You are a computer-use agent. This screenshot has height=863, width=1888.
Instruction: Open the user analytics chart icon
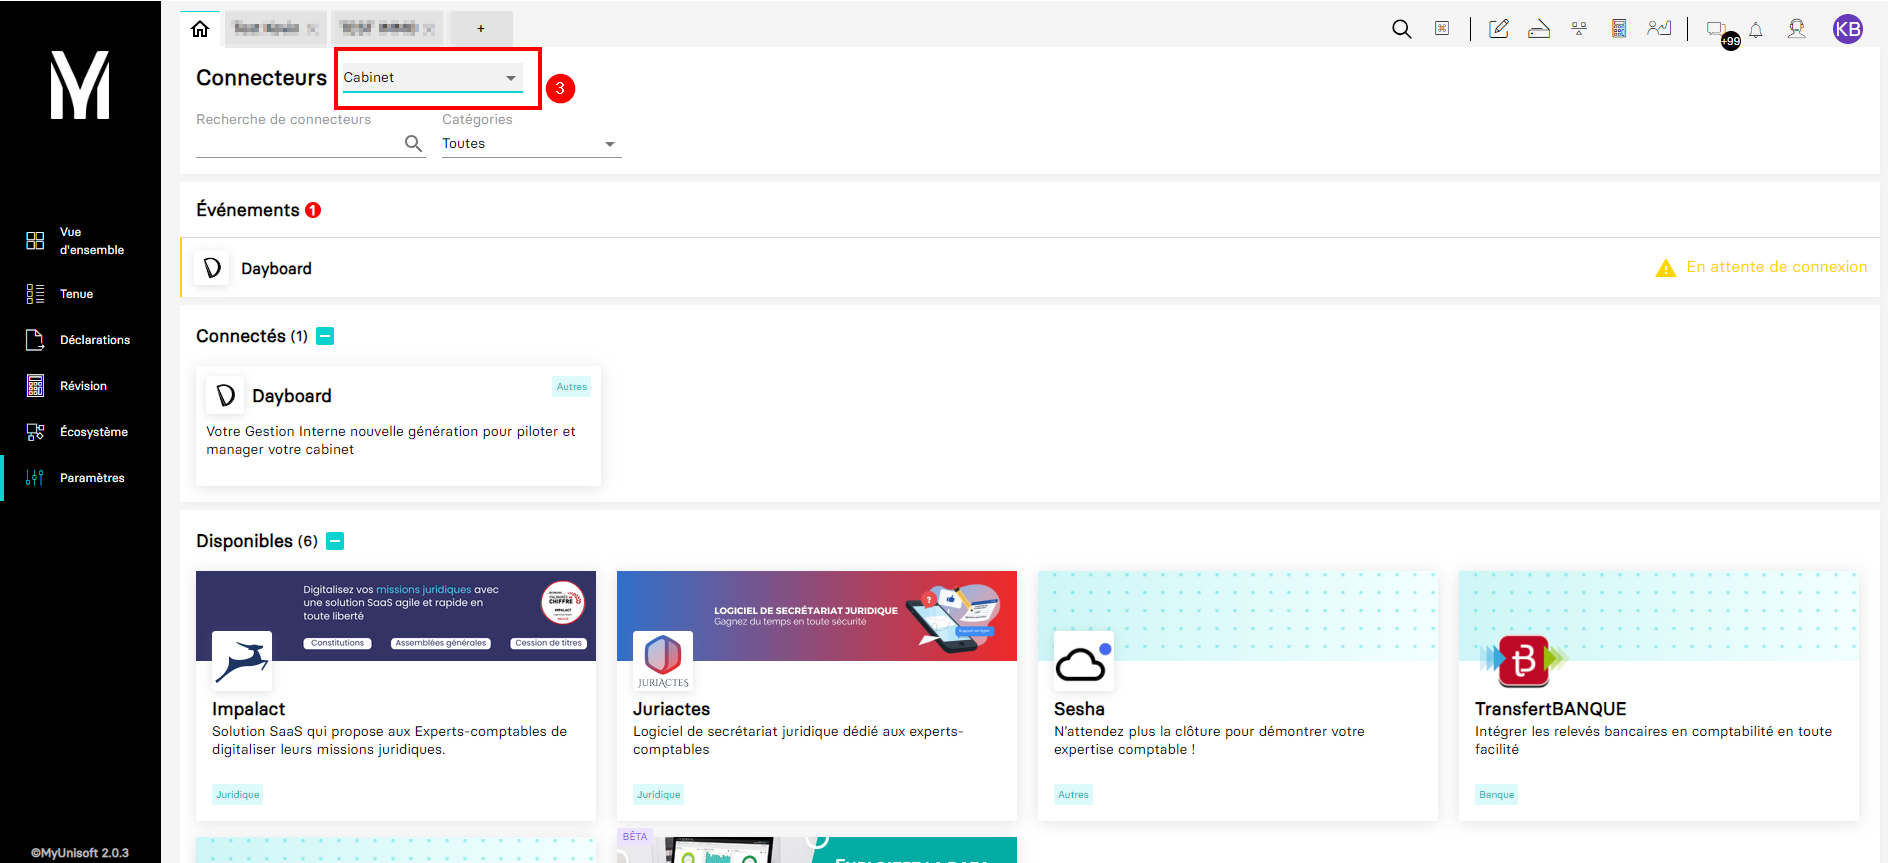point(1660,29)
